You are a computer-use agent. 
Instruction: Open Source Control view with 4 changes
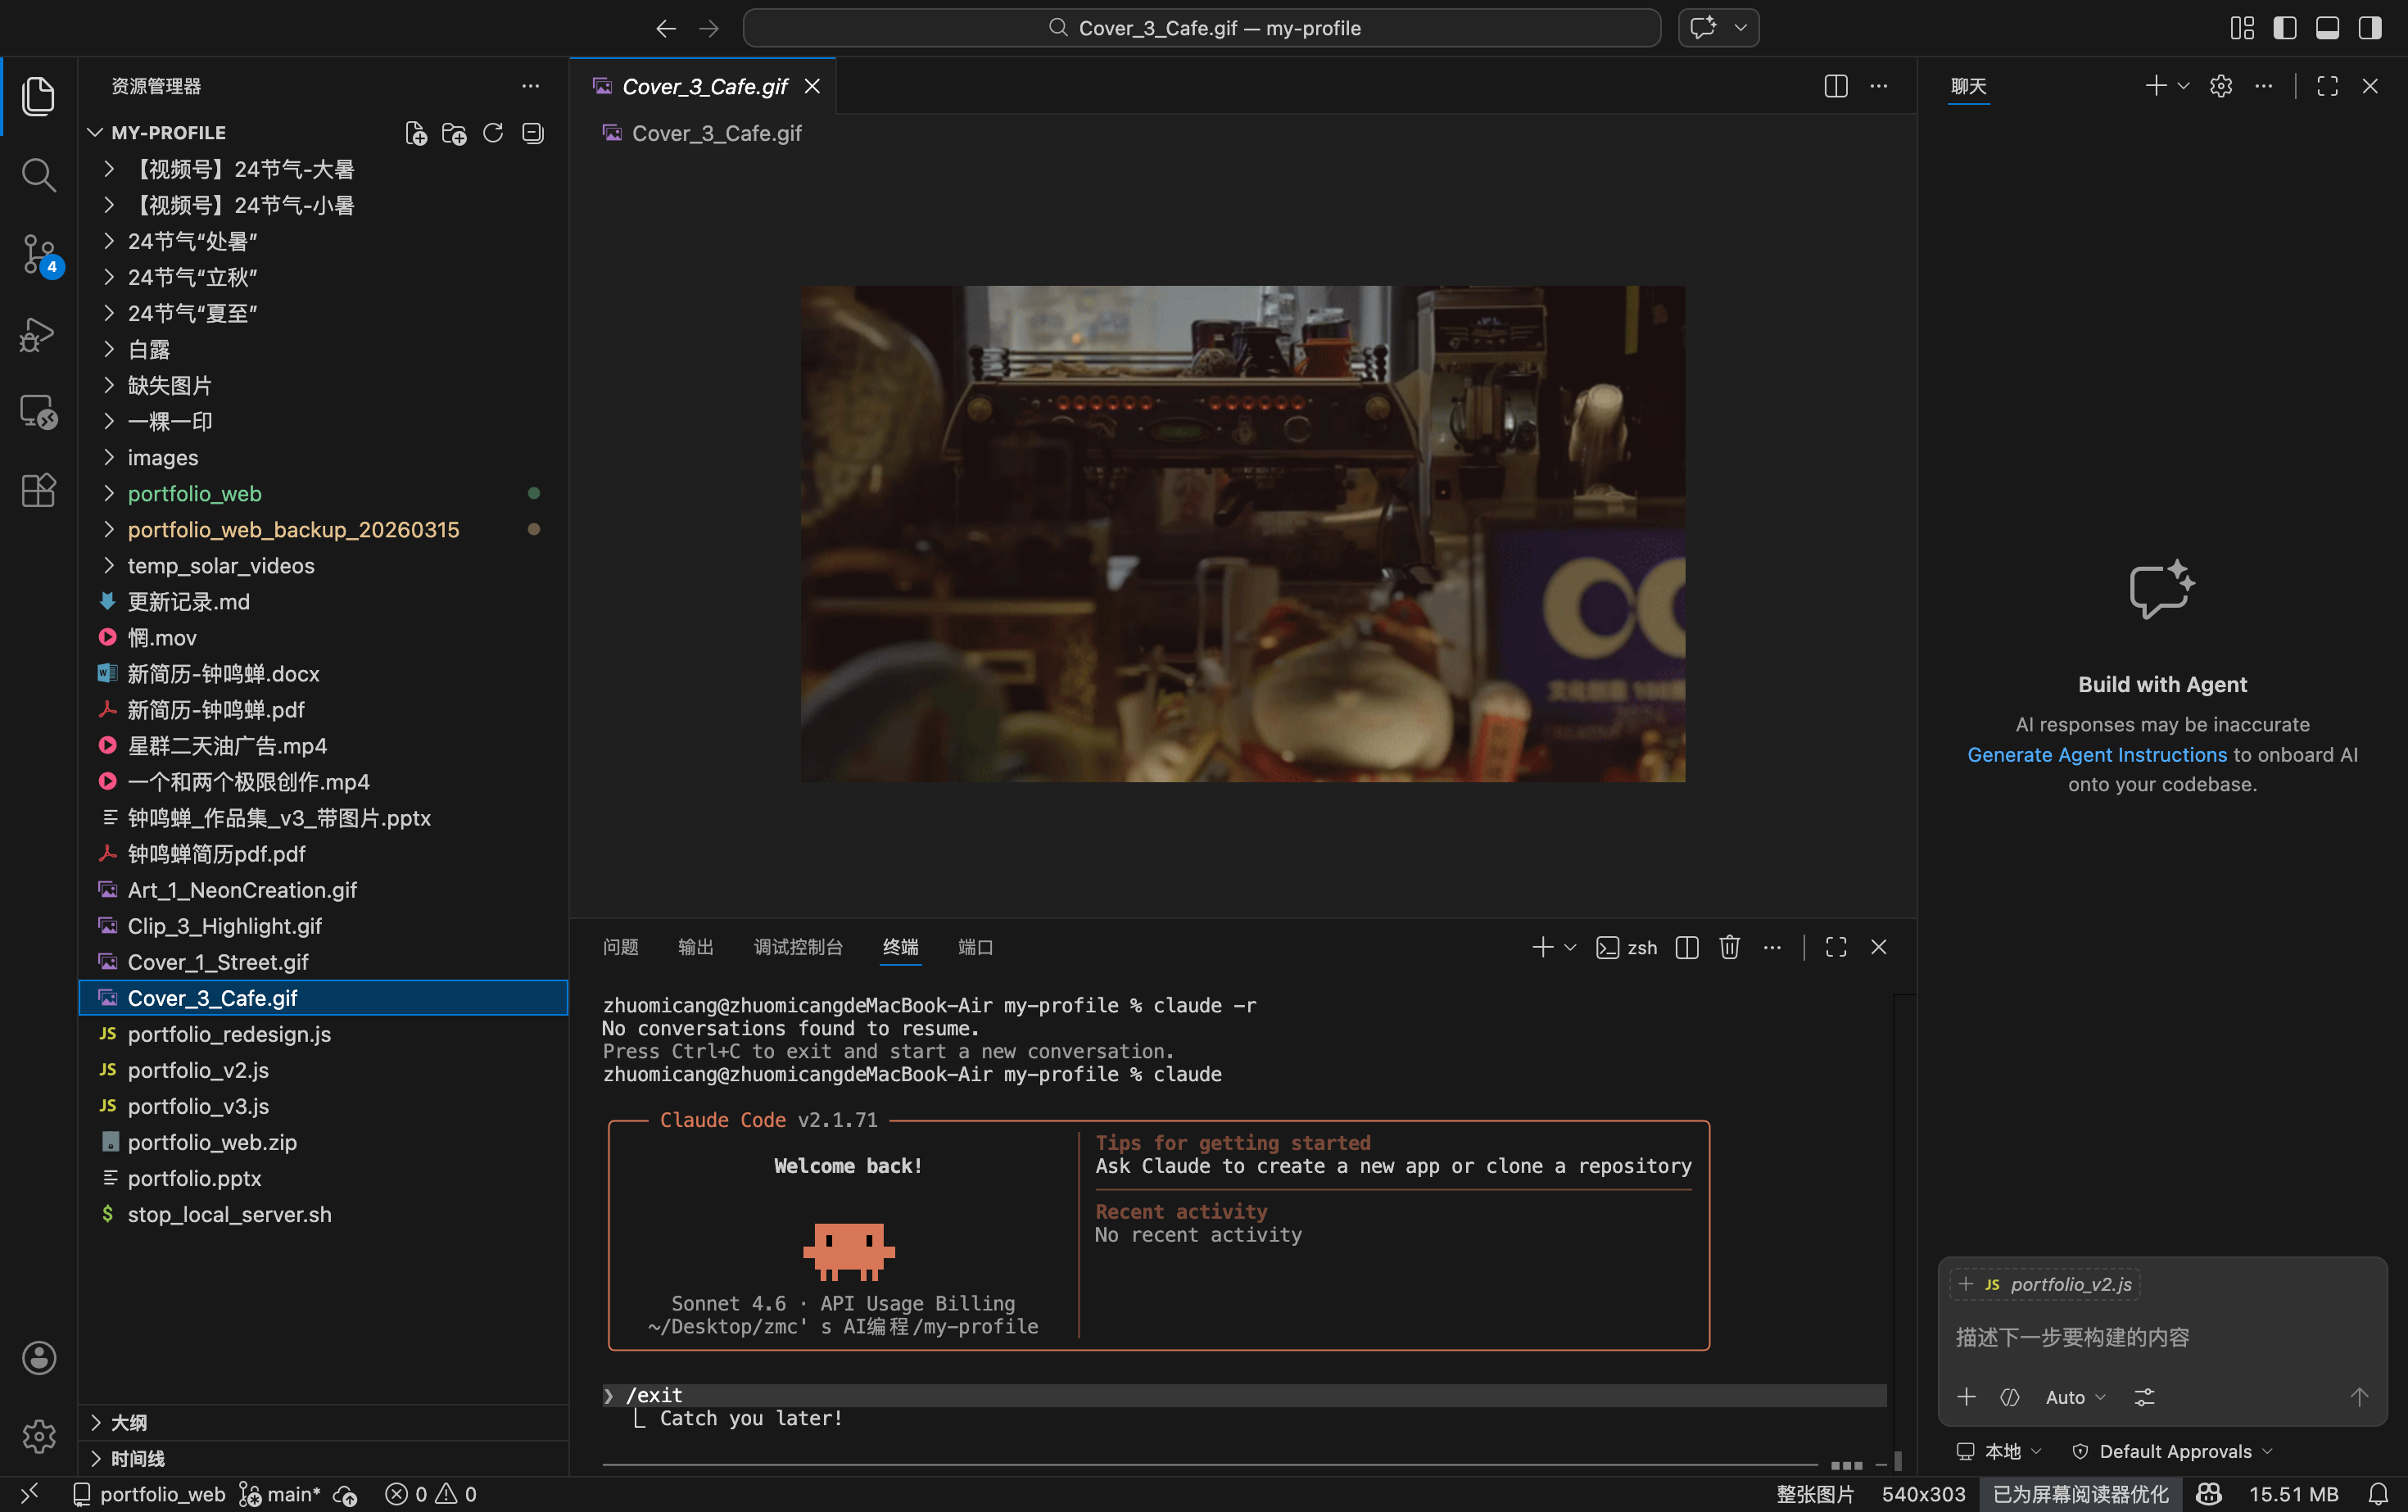(x=38, y=254)
